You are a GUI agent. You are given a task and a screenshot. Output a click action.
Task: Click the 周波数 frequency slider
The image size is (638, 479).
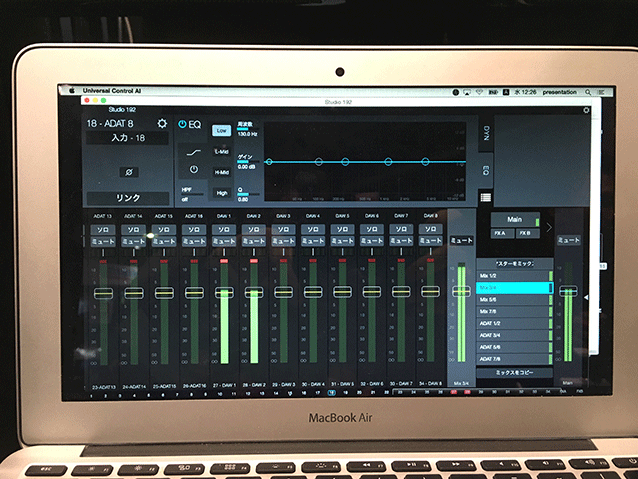pyautogui.click(x=248, y=129)
